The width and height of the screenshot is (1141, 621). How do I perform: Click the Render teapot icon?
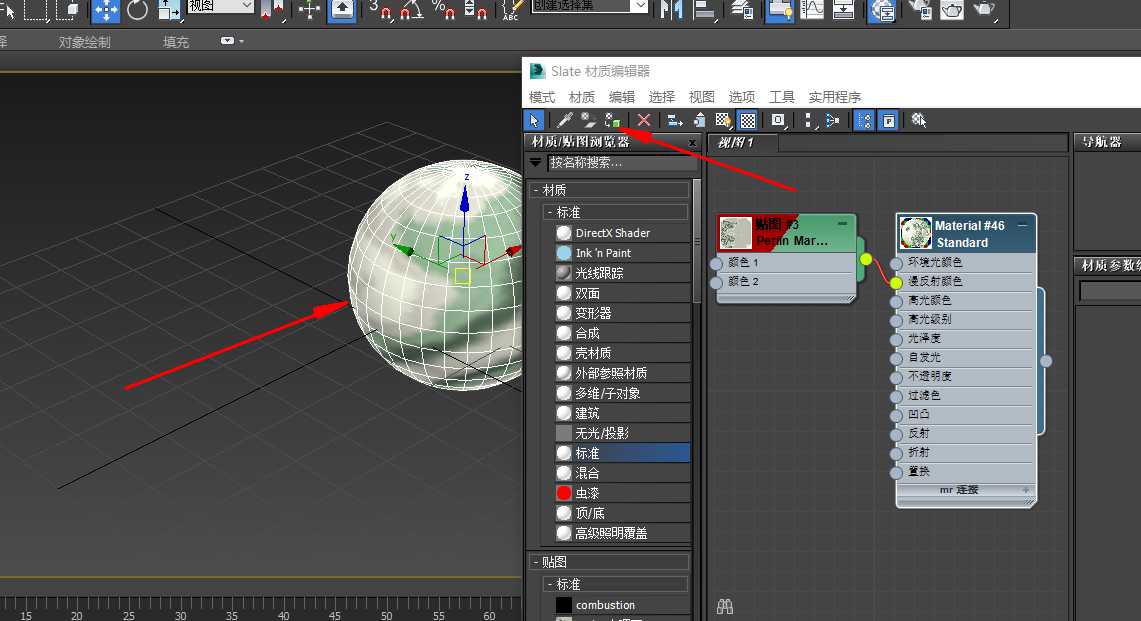pos(984,10)
